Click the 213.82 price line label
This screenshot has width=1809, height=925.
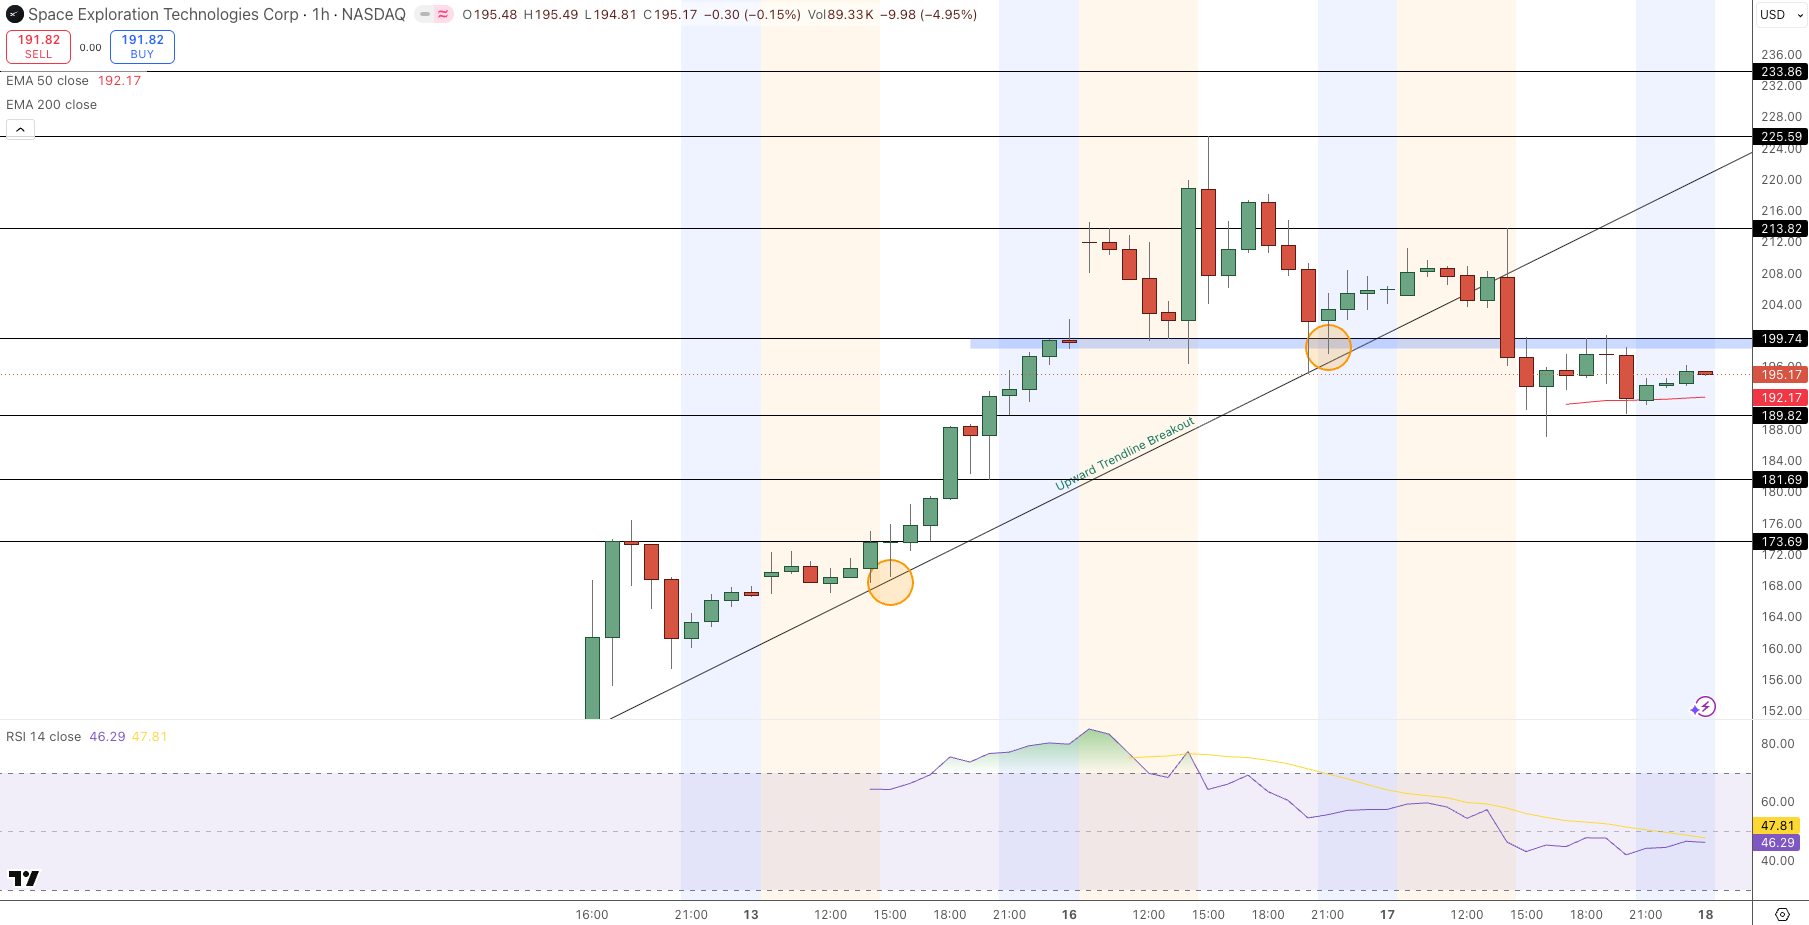pyautogui.click(x=1781, y=229)
